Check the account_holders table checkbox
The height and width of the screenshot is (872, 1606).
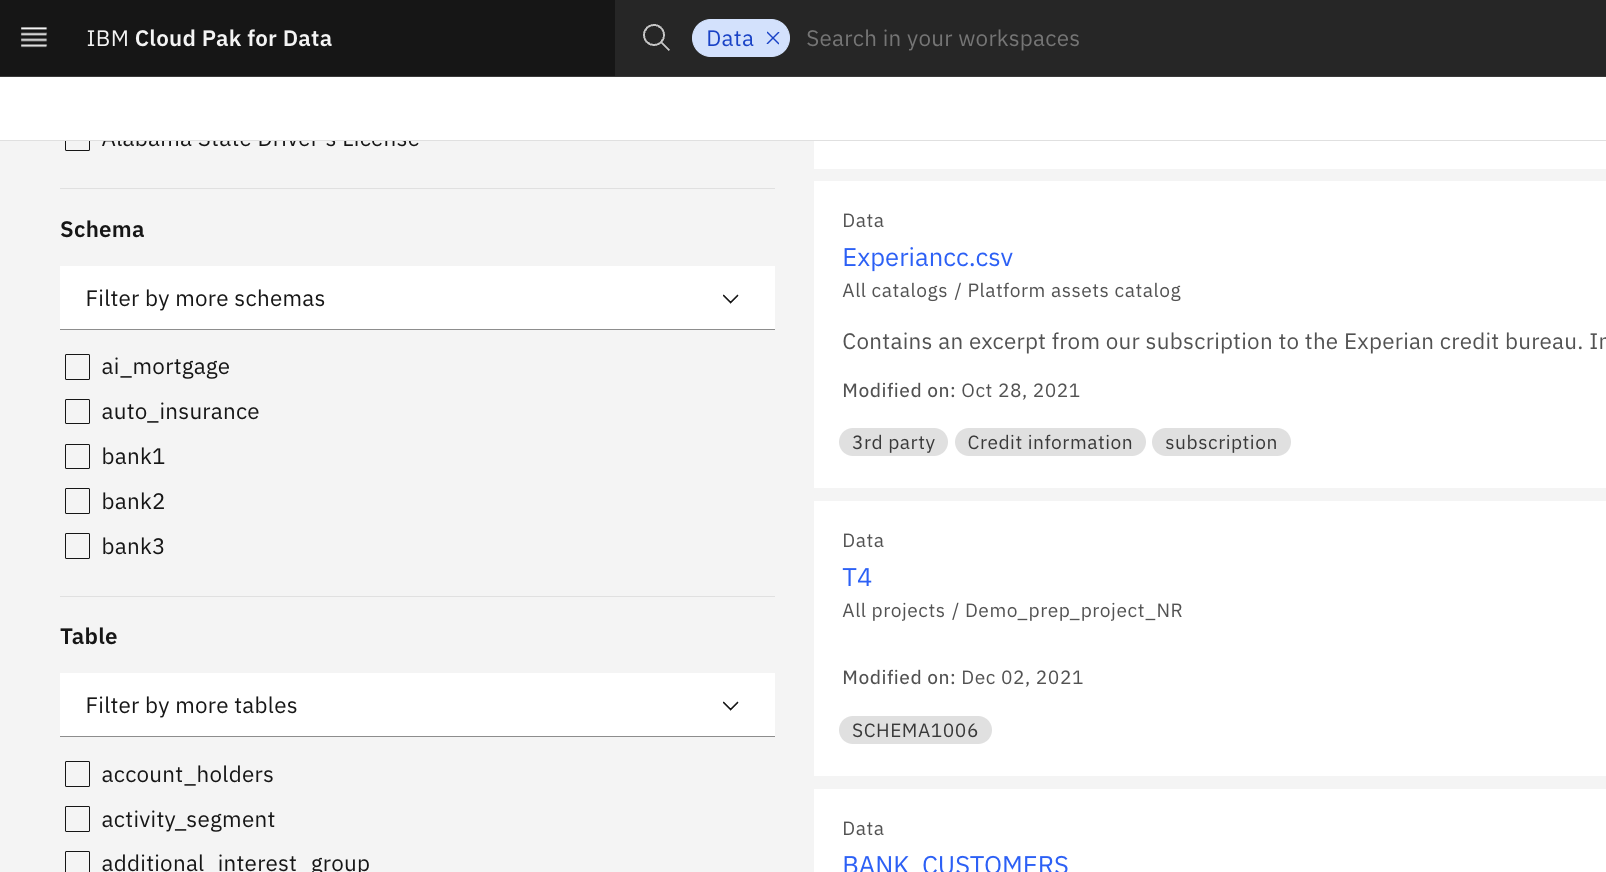click(x=78, y=775)
